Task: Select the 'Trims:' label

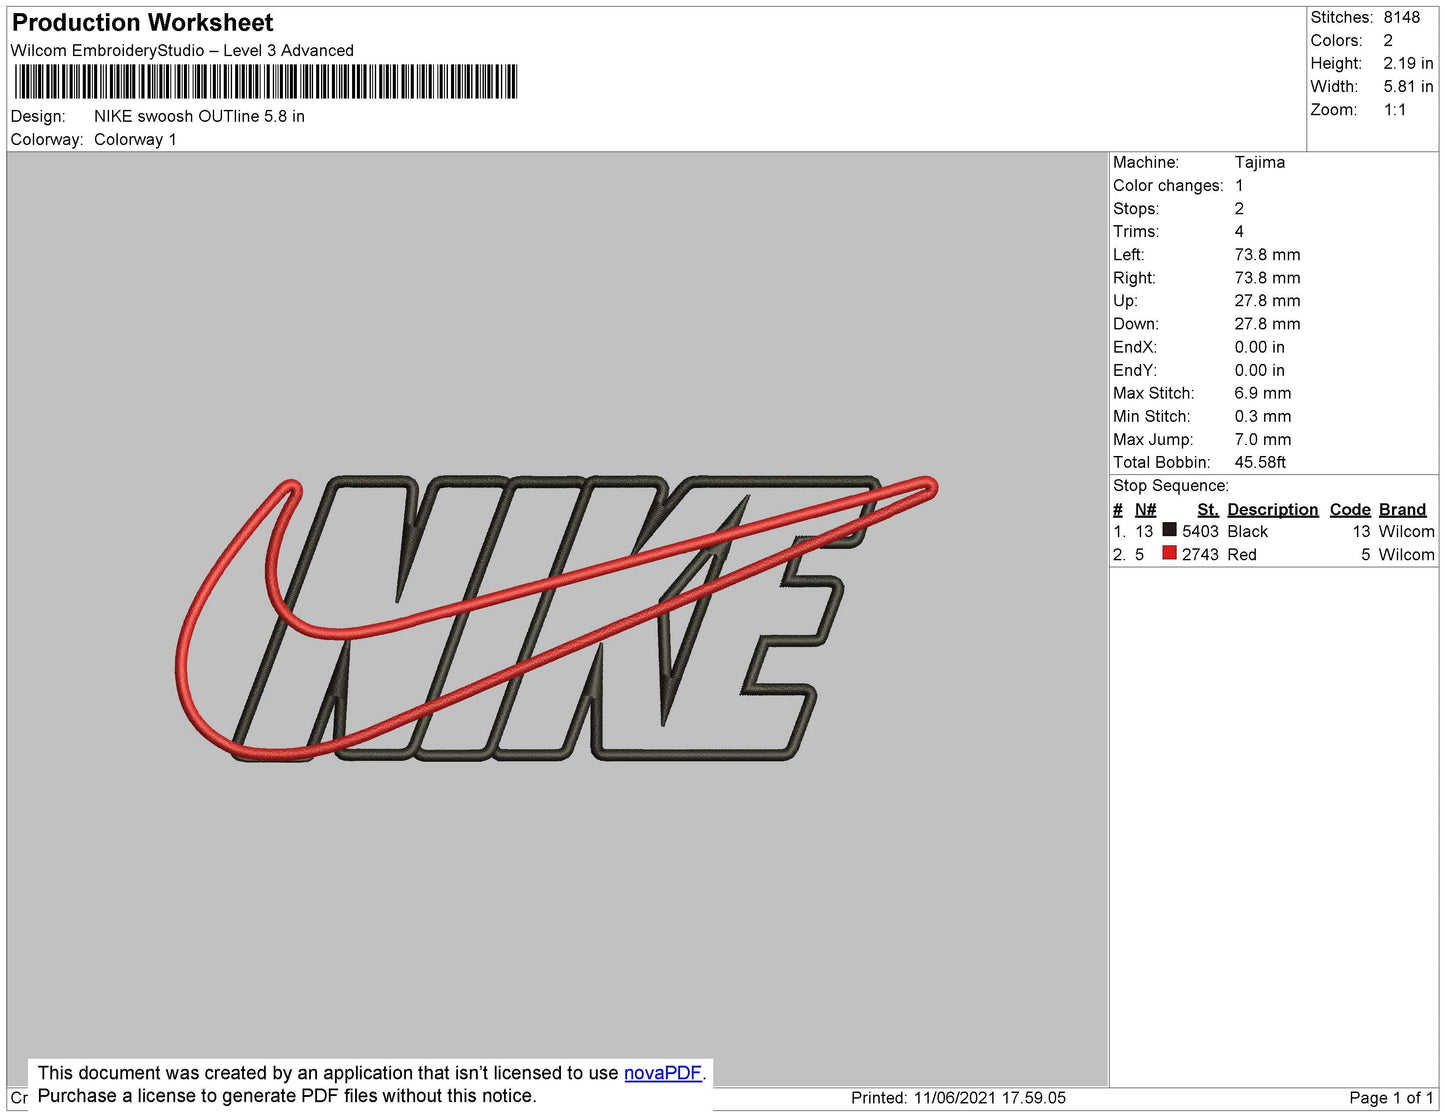Action: 1136,231
